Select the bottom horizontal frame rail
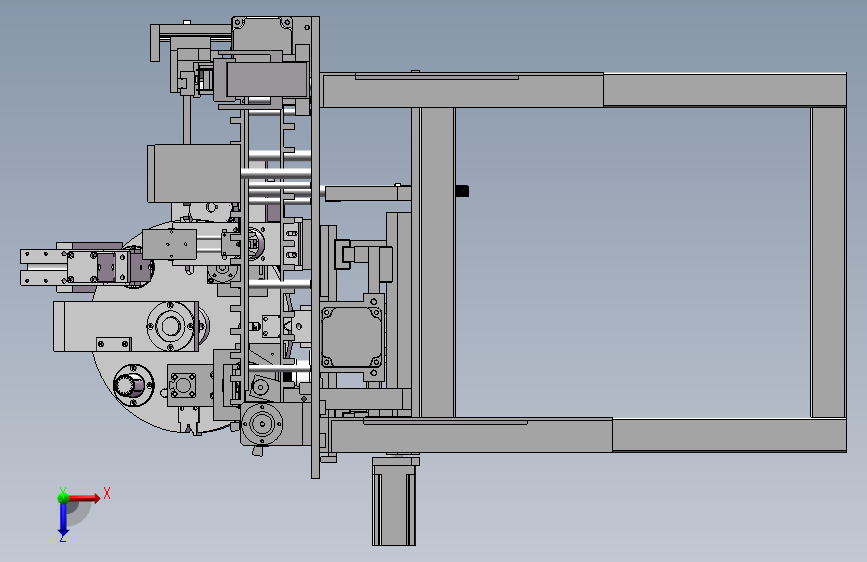This screenshot has height=562, width=867. point(588,435)
